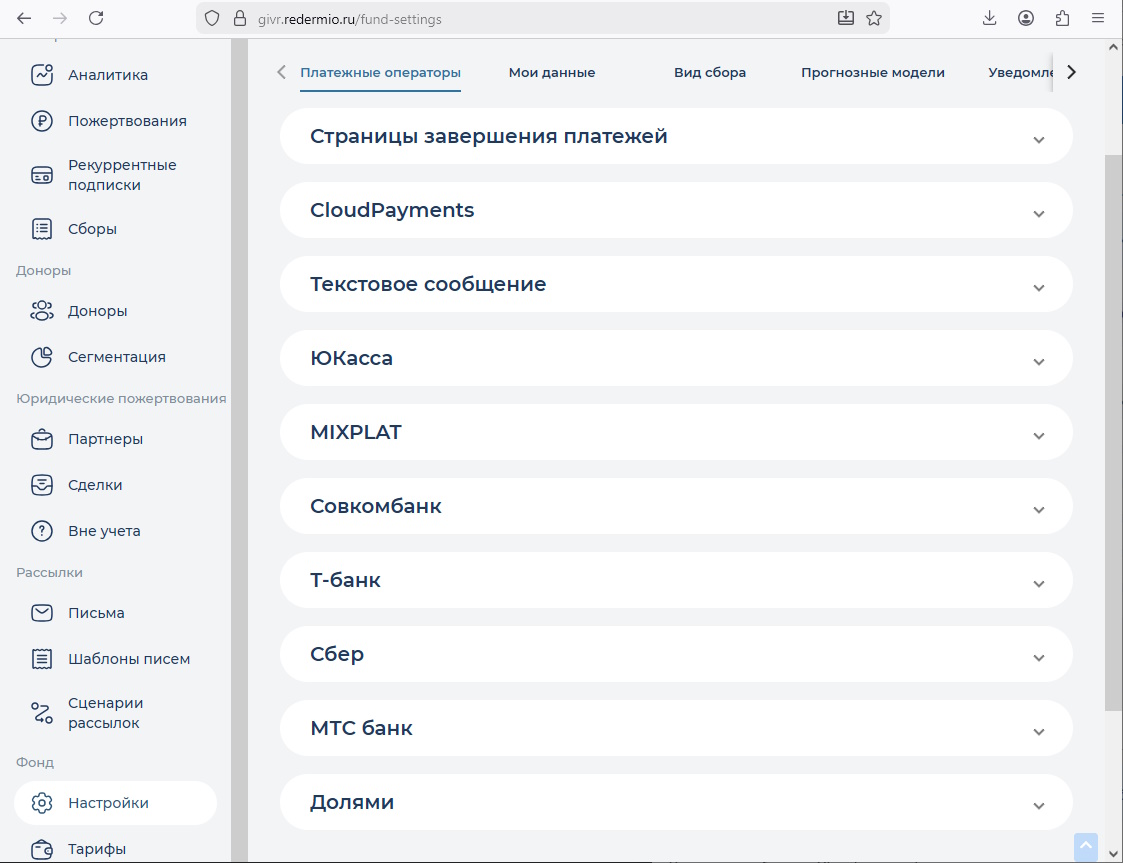The height and width of the screenshot is (863, 1123).
Task: Click the route icon for Сценарии рассылок
Action: point(42,713)
